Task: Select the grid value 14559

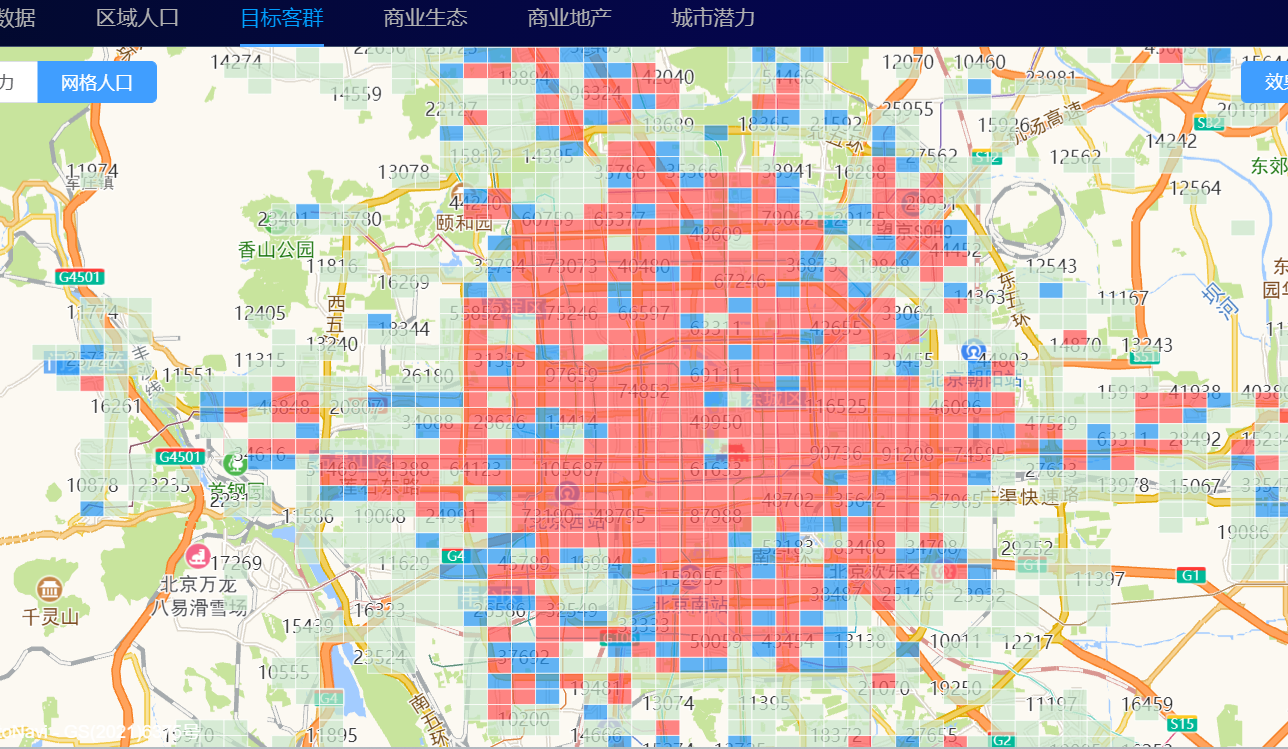Action: 357,94
